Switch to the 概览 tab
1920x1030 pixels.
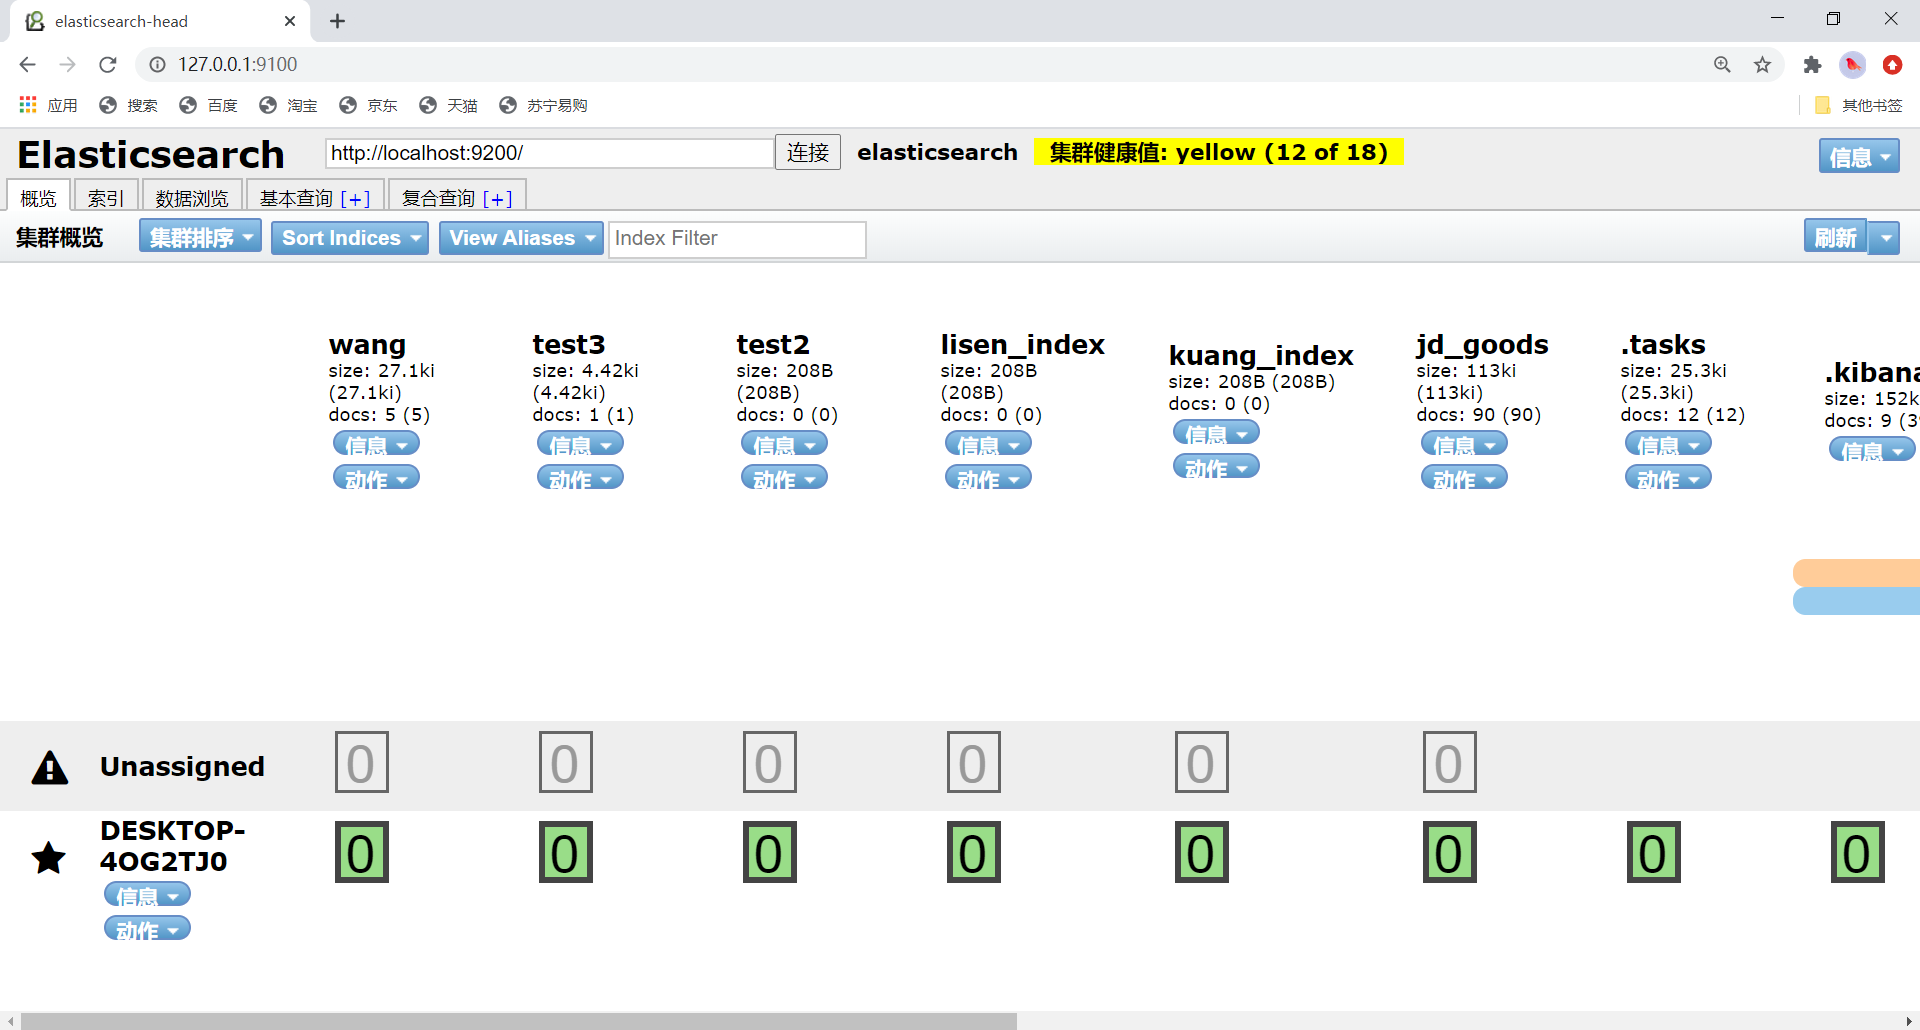39,197
